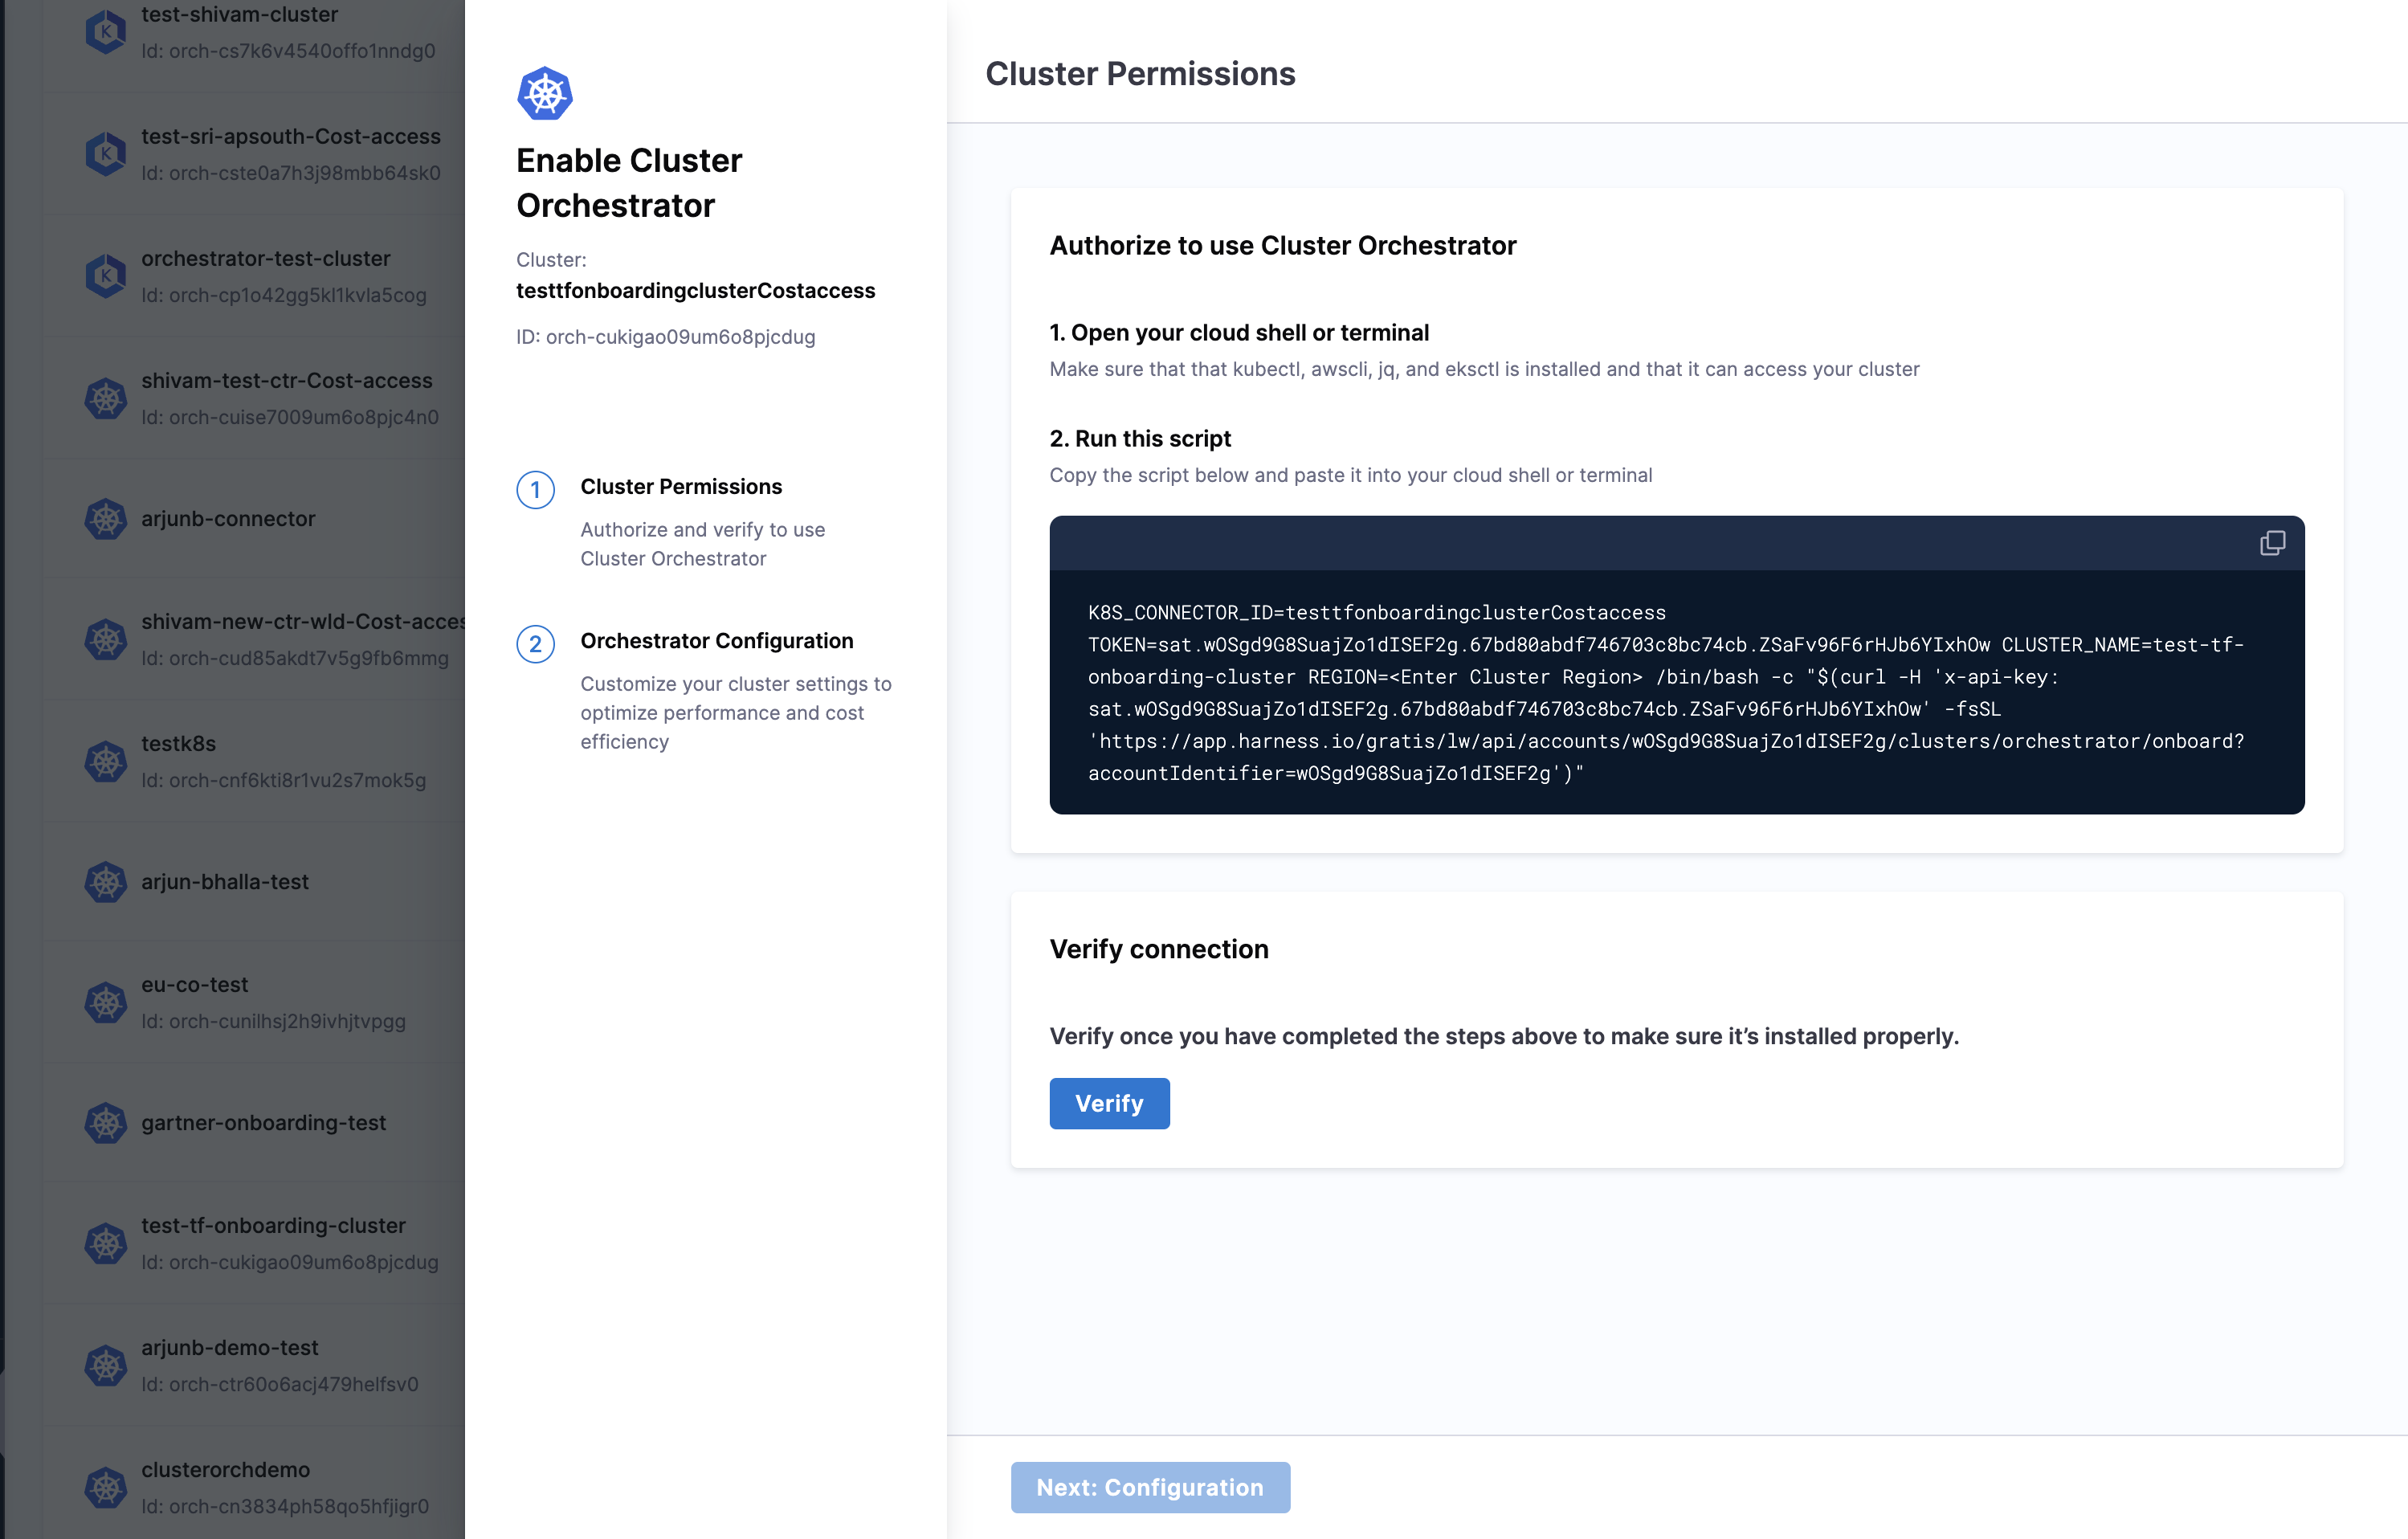Select step 2 circle for Orchestrator Configuration
The image size is (2408, 1539).
535,644
